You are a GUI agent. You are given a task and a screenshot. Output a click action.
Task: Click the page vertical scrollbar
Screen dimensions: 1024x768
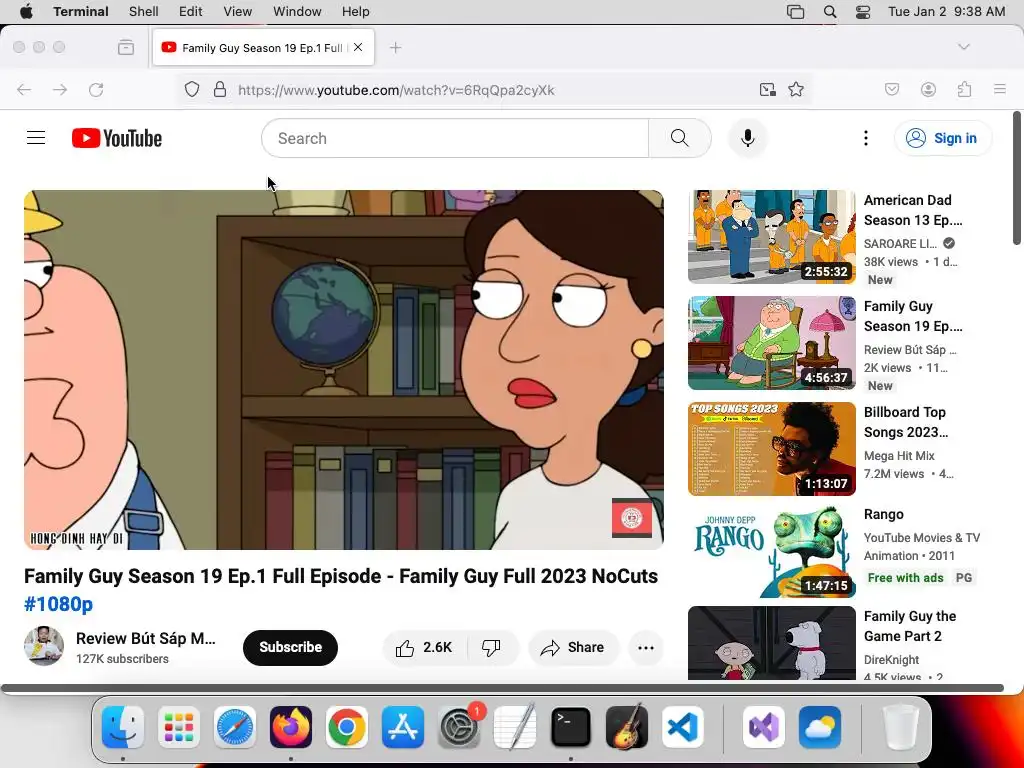coord(1016,178)
